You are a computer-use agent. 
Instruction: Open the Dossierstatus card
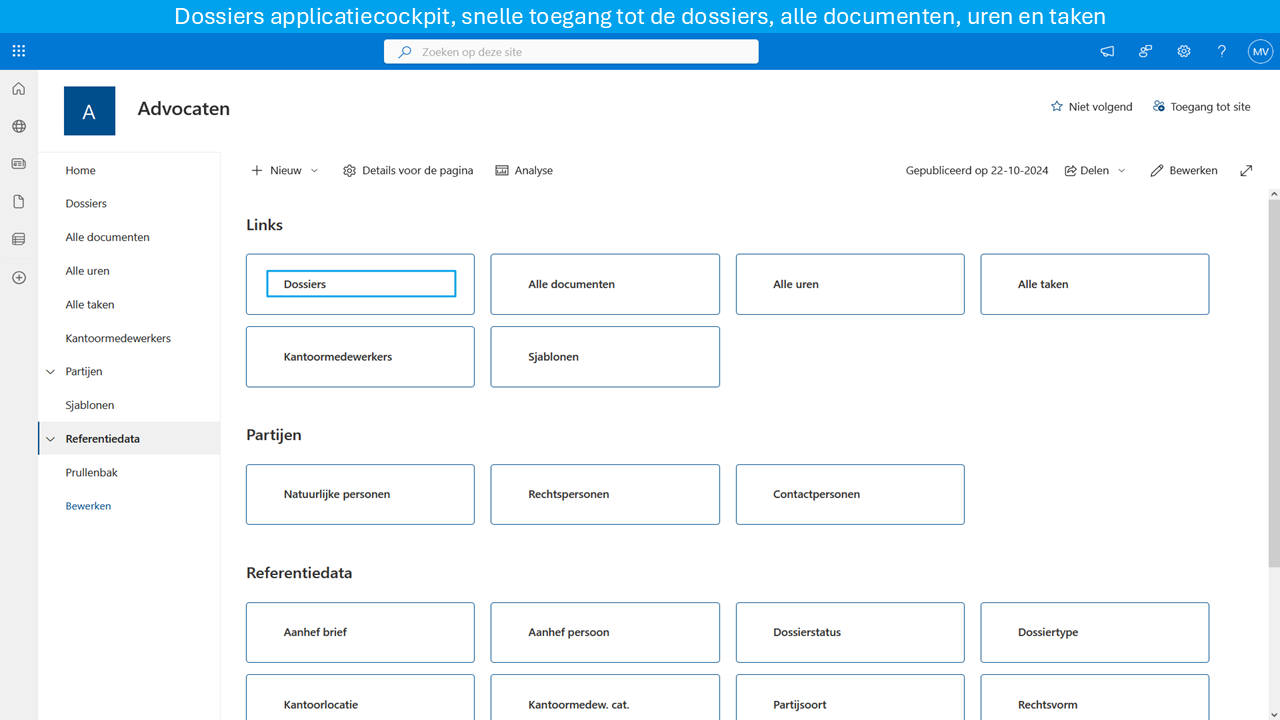tap(850, 632)
